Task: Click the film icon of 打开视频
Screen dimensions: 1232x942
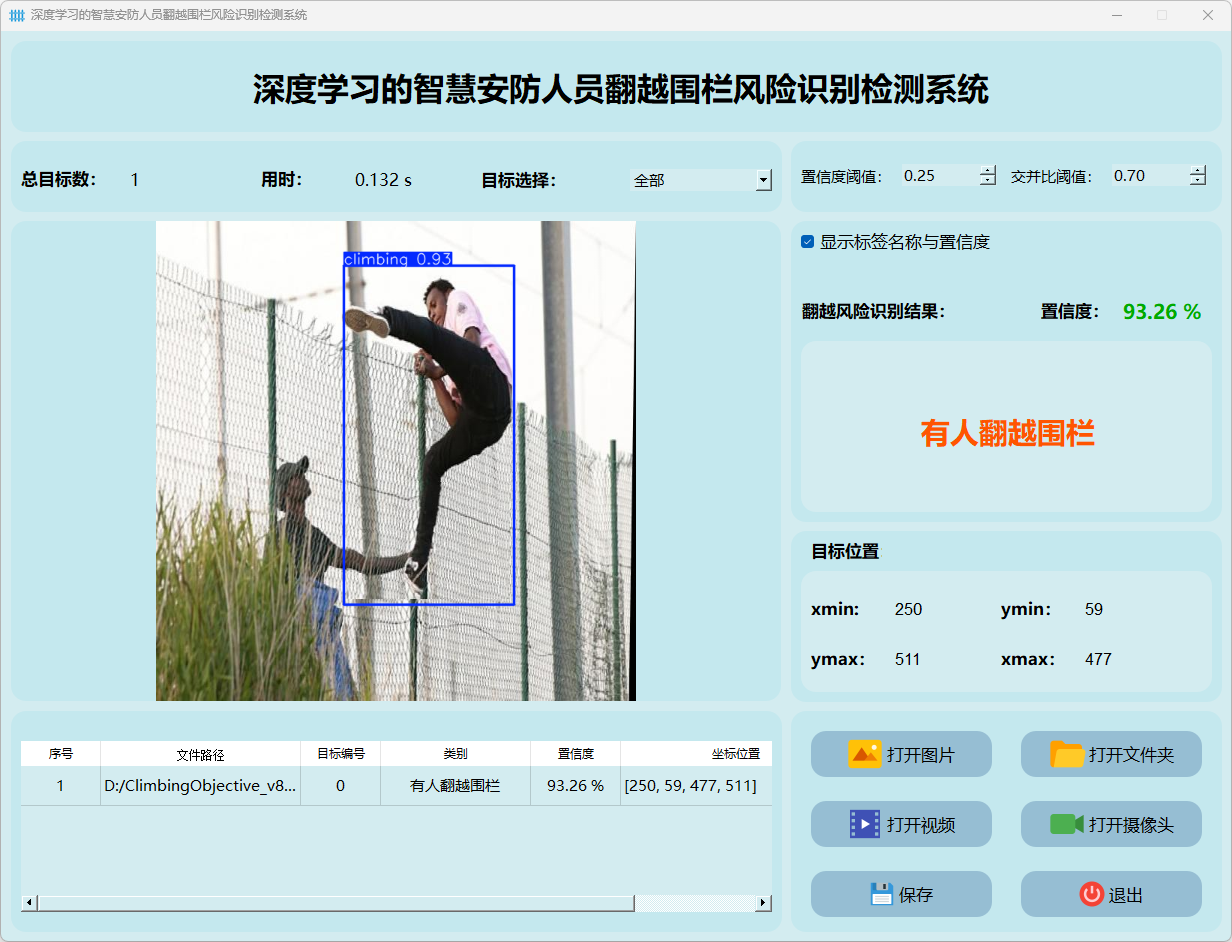Action: 864,824
